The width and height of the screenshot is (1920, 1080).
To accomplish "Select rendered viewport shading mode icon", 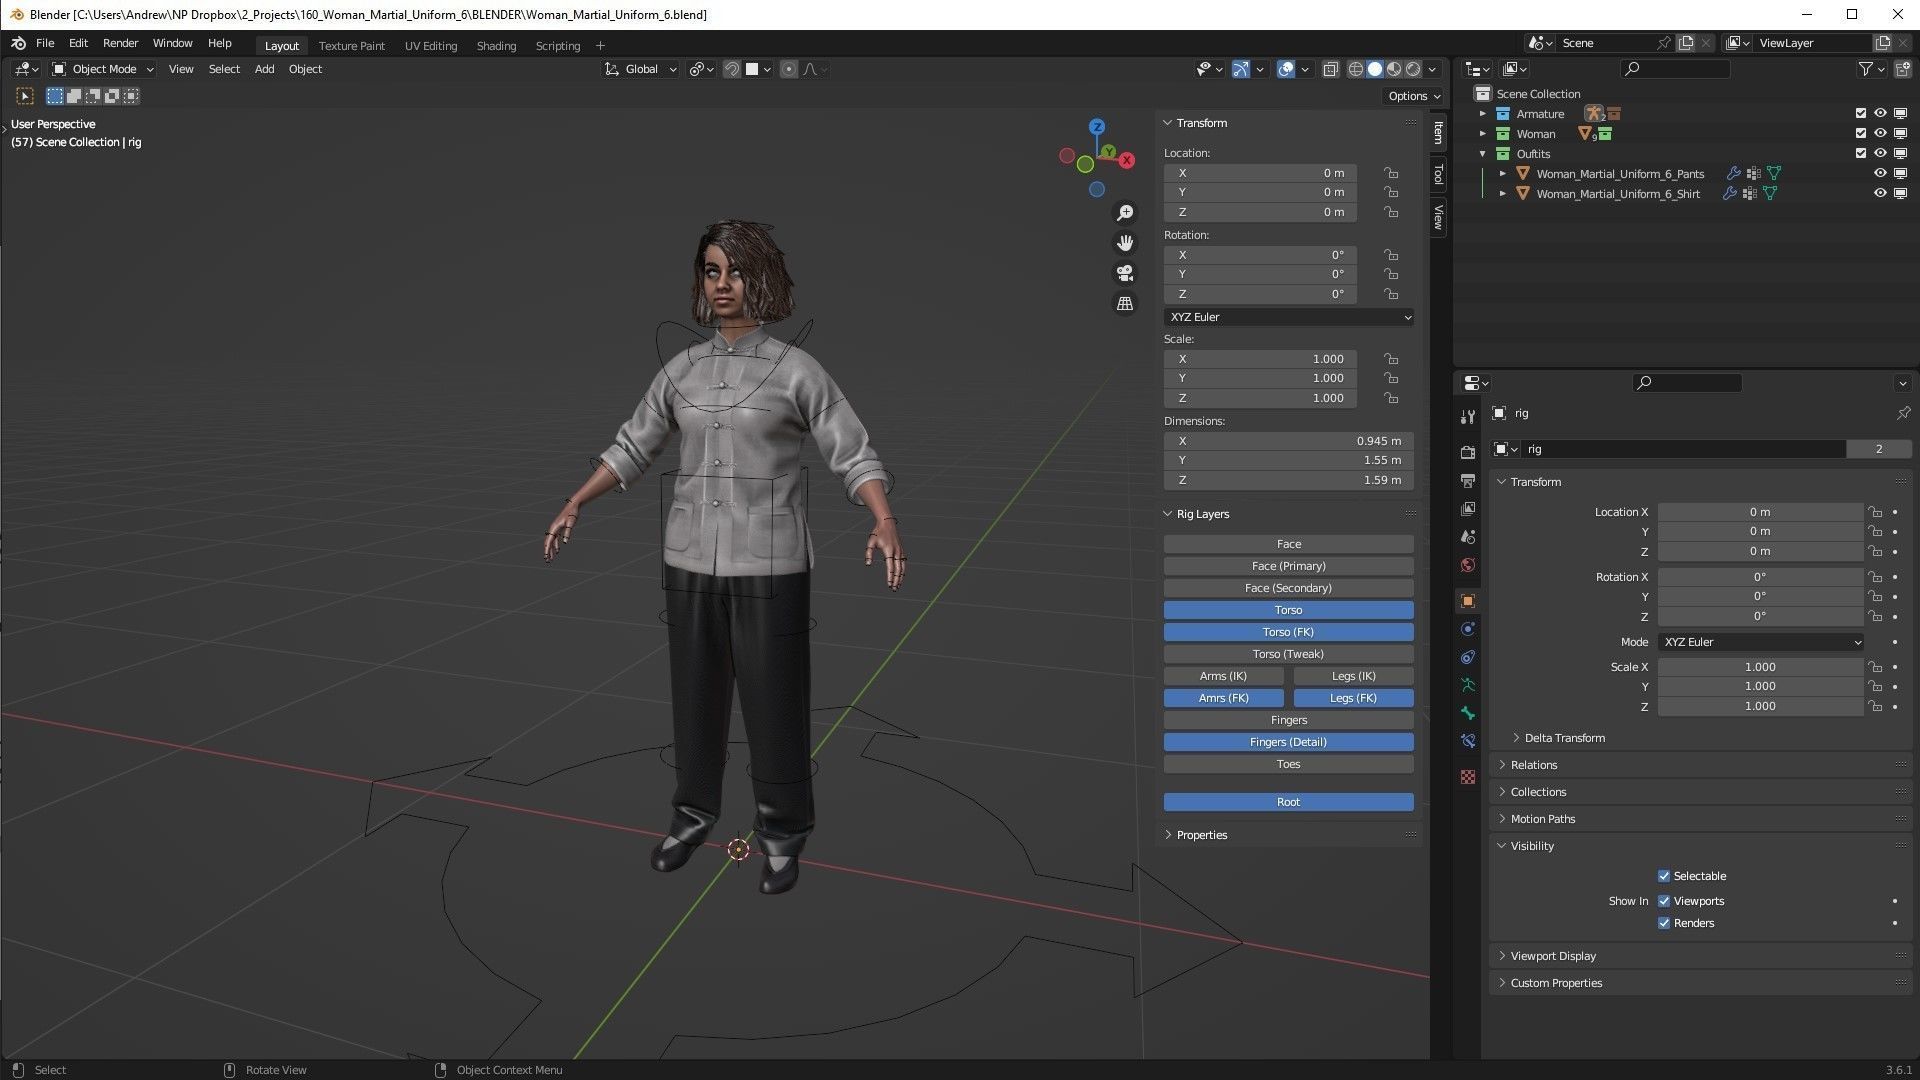I will [x=1413, y=69].
